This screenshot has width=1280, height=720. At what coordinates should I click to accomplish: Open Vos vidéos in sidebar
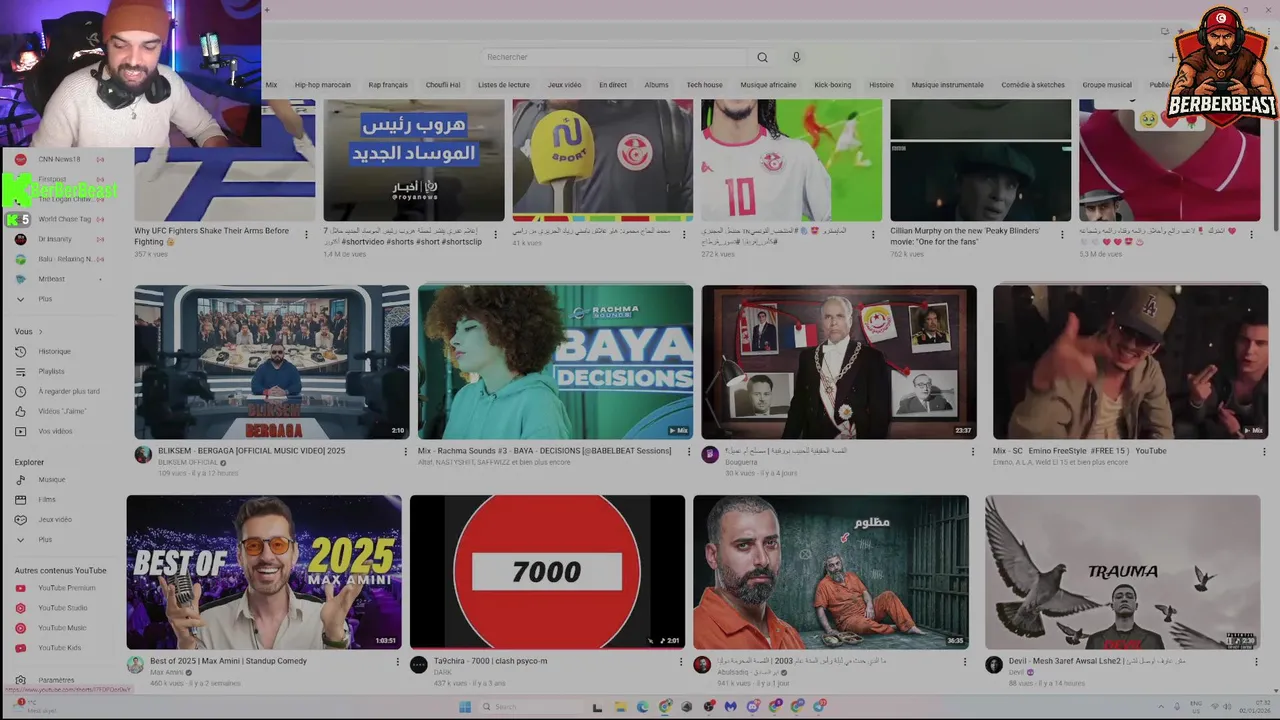55,431
